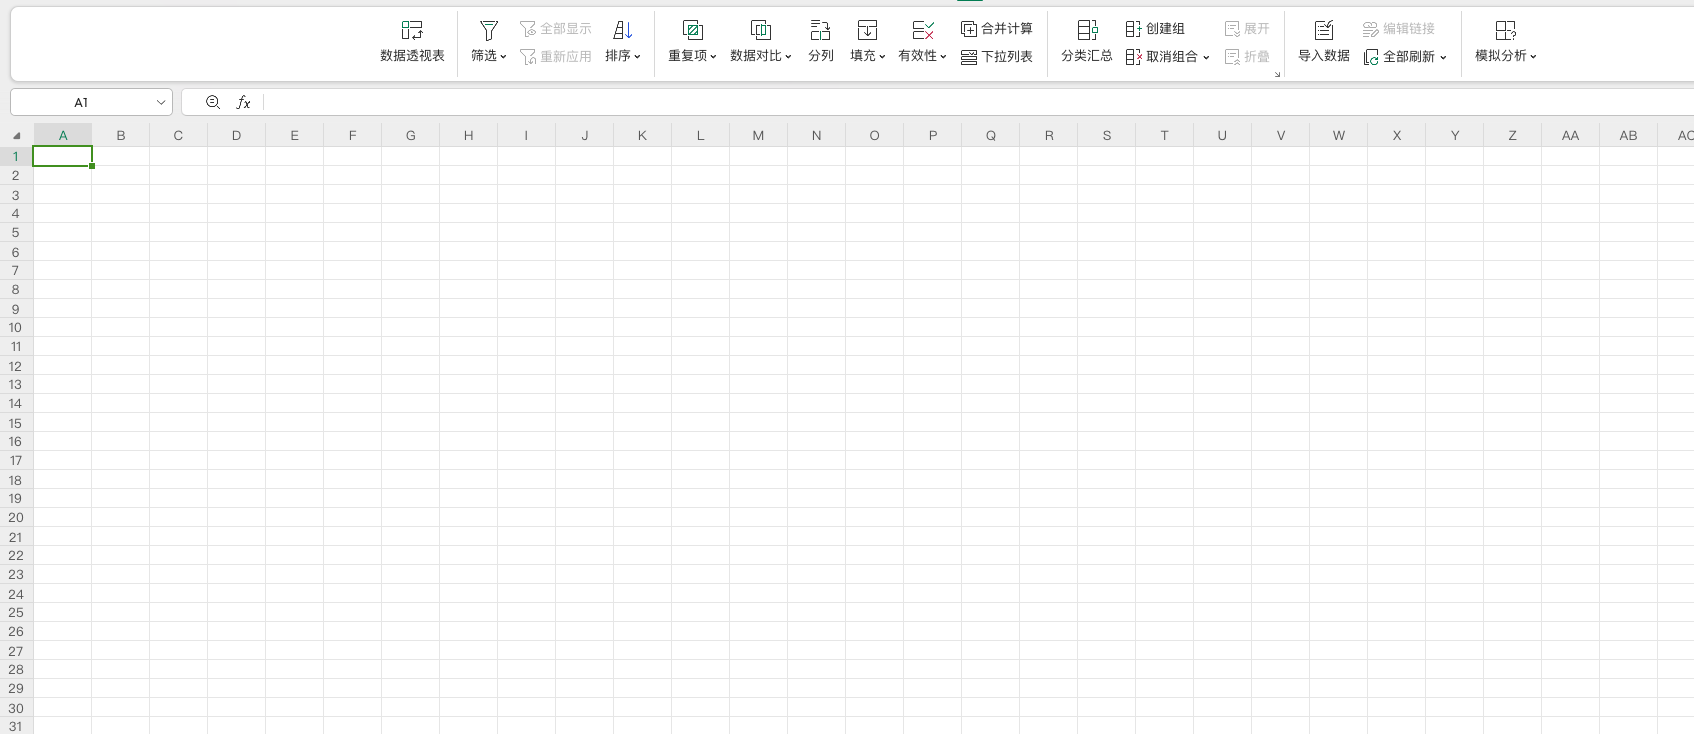Expand the 取消组合 dropdown arrow
Viewport: 1694px width, 734px height.
click(x=1206, y=57)
